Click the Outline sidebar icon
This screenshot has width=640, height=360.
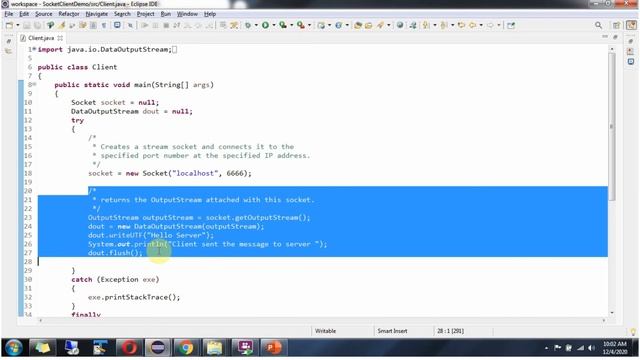click(x=631, y=62)
